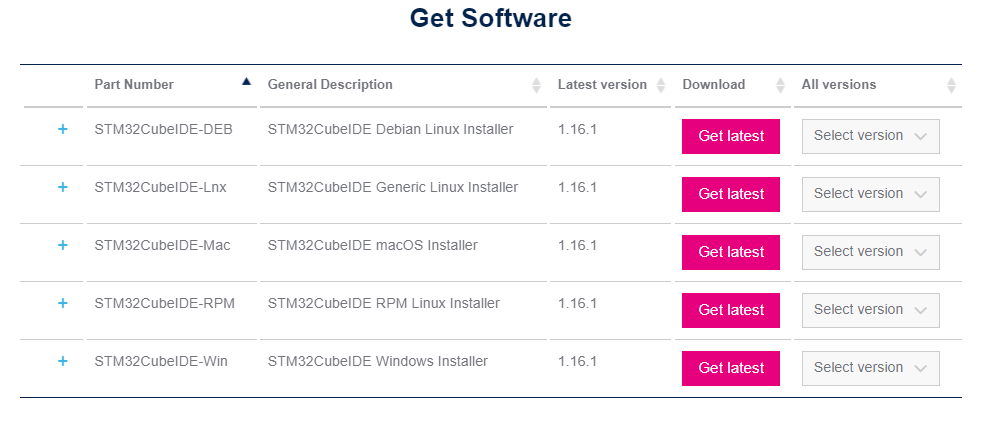Viewport: 988px width, 421px height.
Task: Get latest Windows Installer
Action: click(x=731, y=368)
